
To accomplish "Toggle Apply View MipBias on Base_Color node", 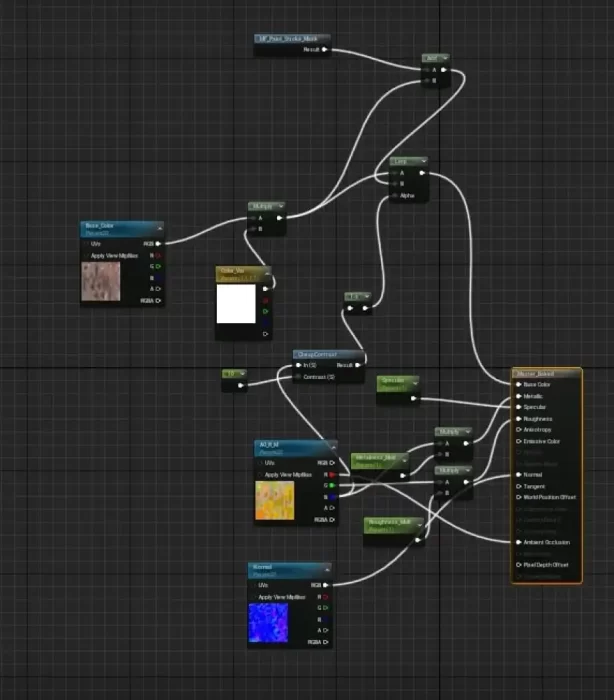I will click(85, 255).
